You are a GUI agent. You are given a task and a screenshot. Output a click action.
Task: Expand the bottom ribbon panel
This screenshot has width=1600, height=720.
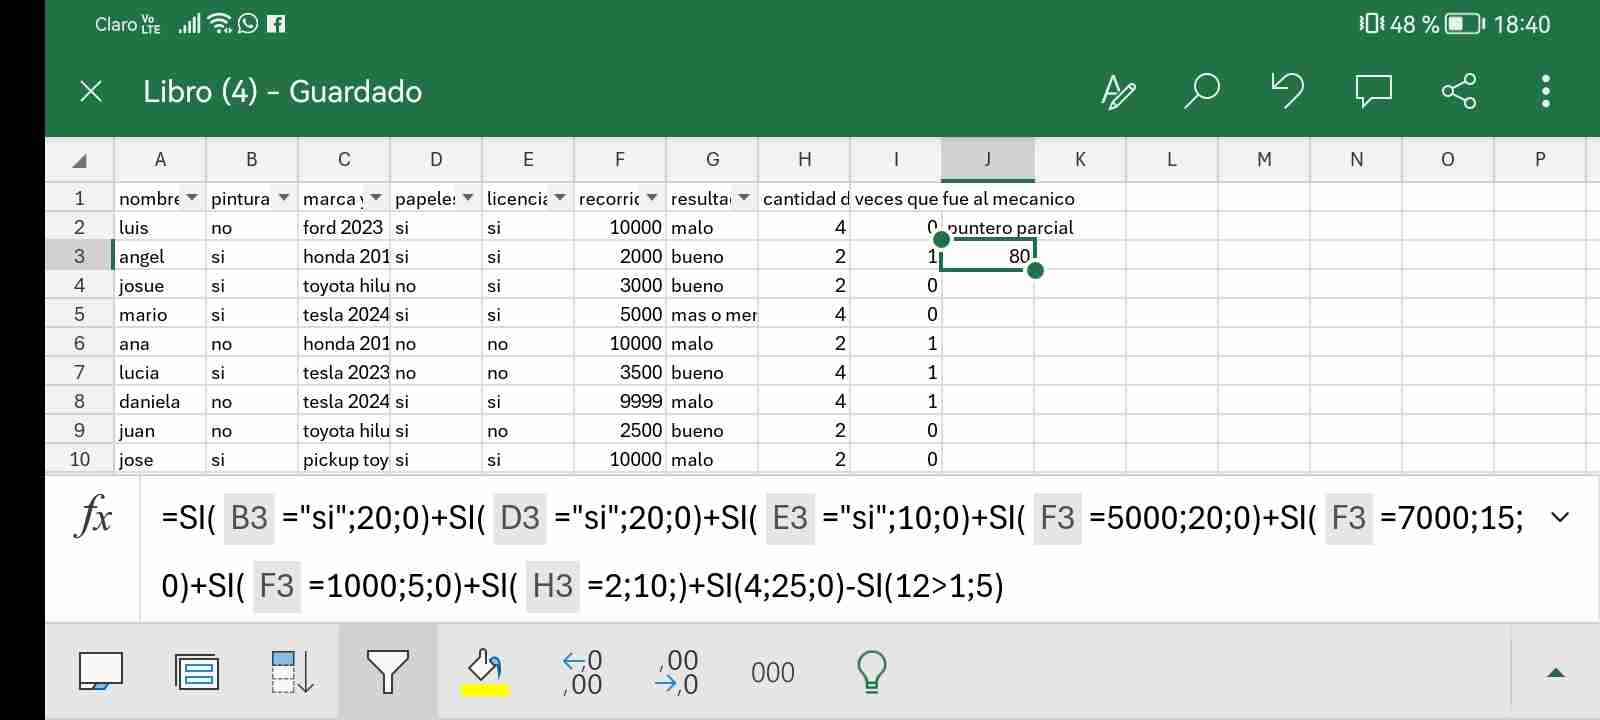click(1555, 673)
